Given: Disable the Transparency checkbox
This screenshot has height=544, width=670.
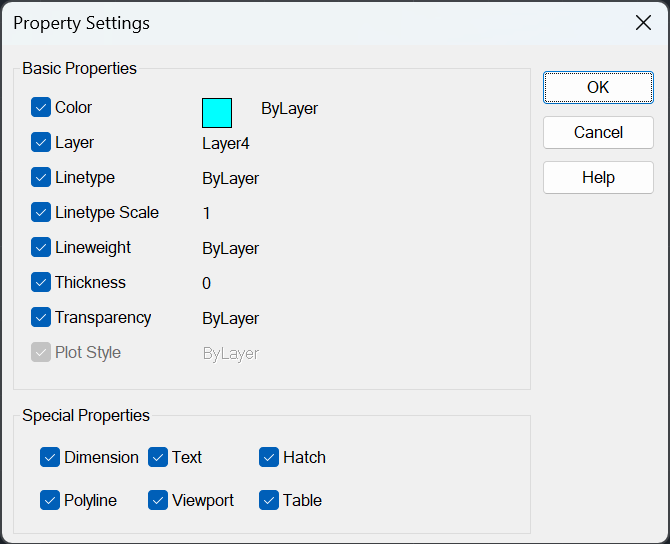Looking at the screenshot, I should (x=41, y=318).
